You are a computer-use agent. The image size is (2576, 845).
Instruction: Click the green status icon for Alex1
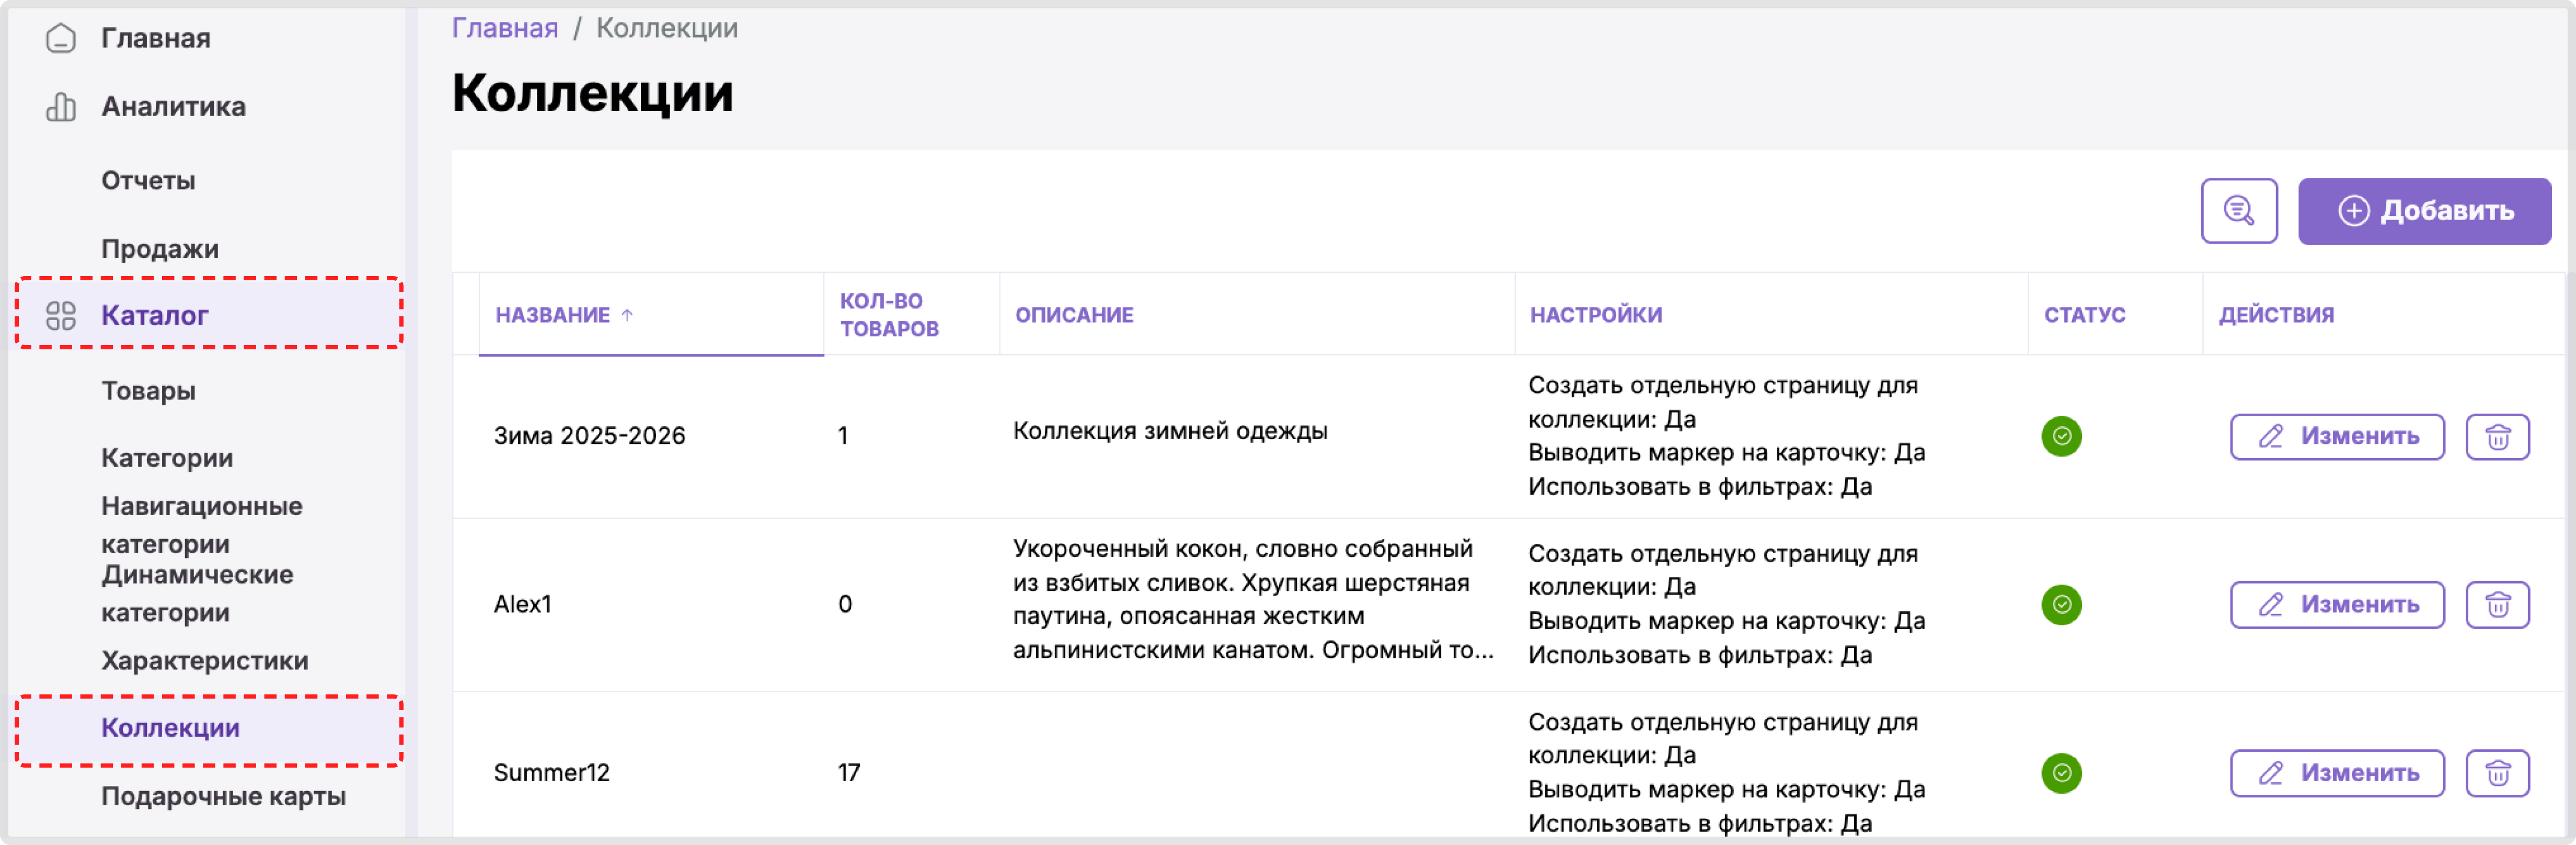2061,604
